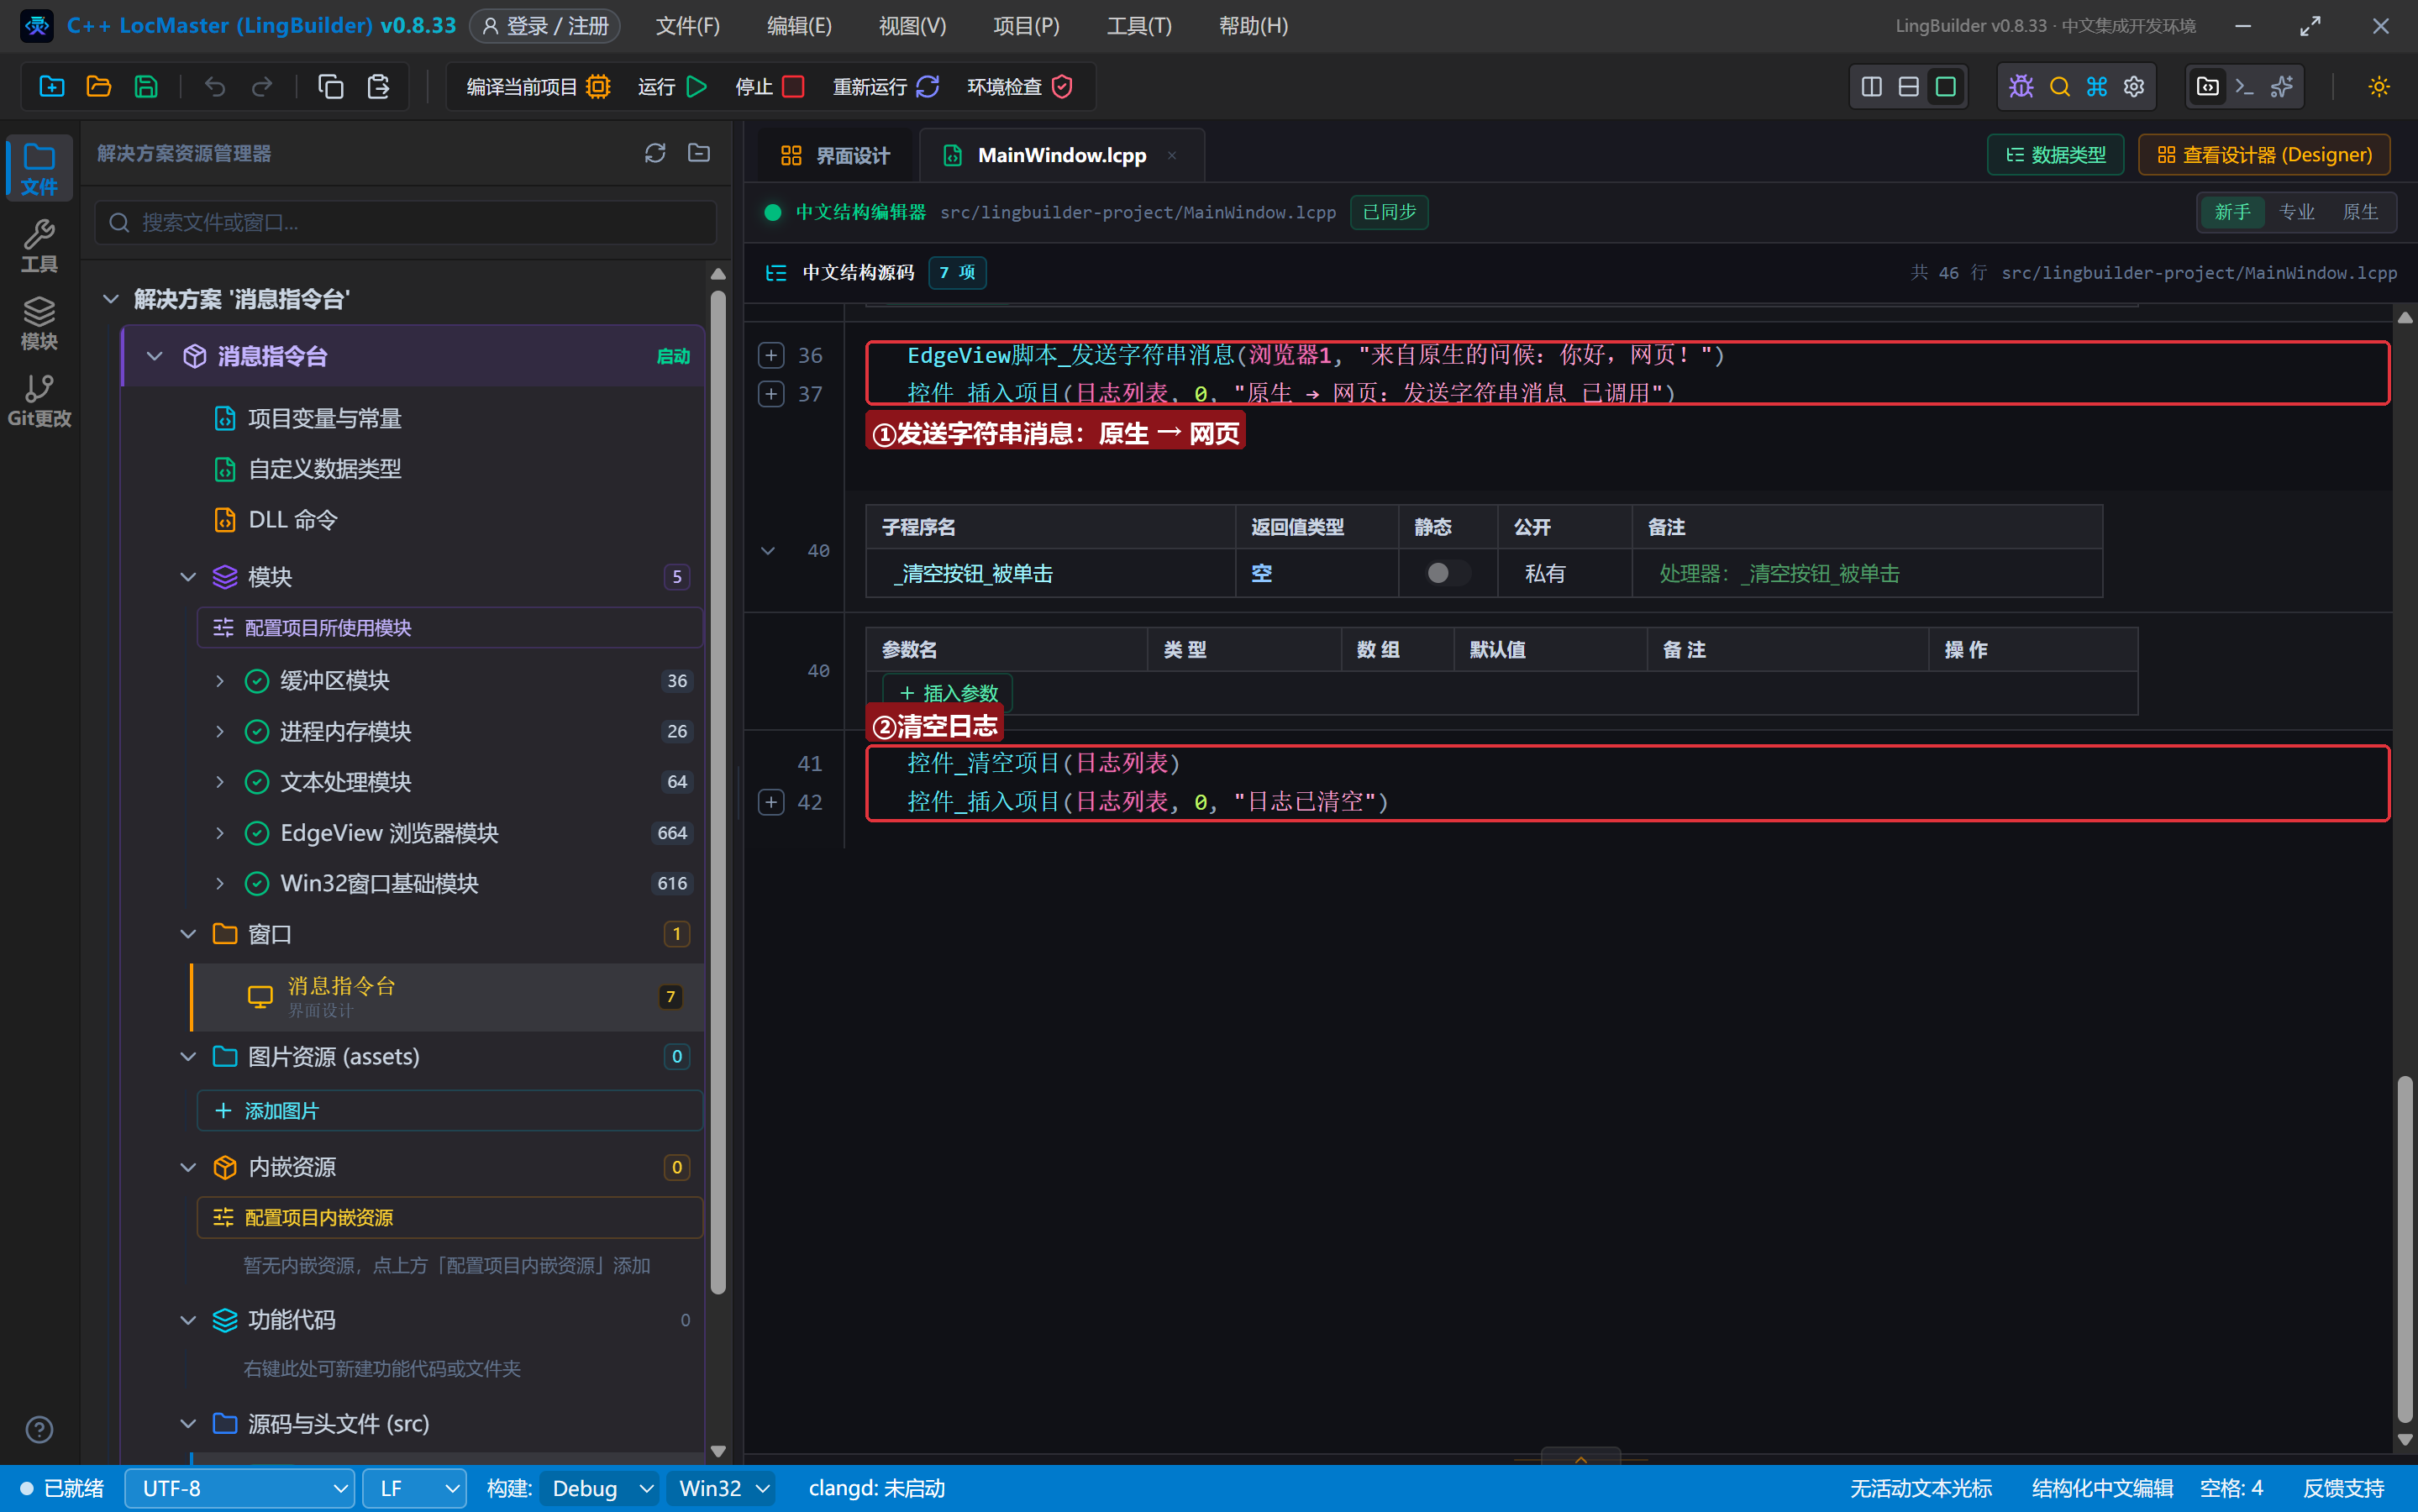Click the 搜索文件或窗口 search field
Screen dimensions: 2418x1512
[x=406, y=222]
